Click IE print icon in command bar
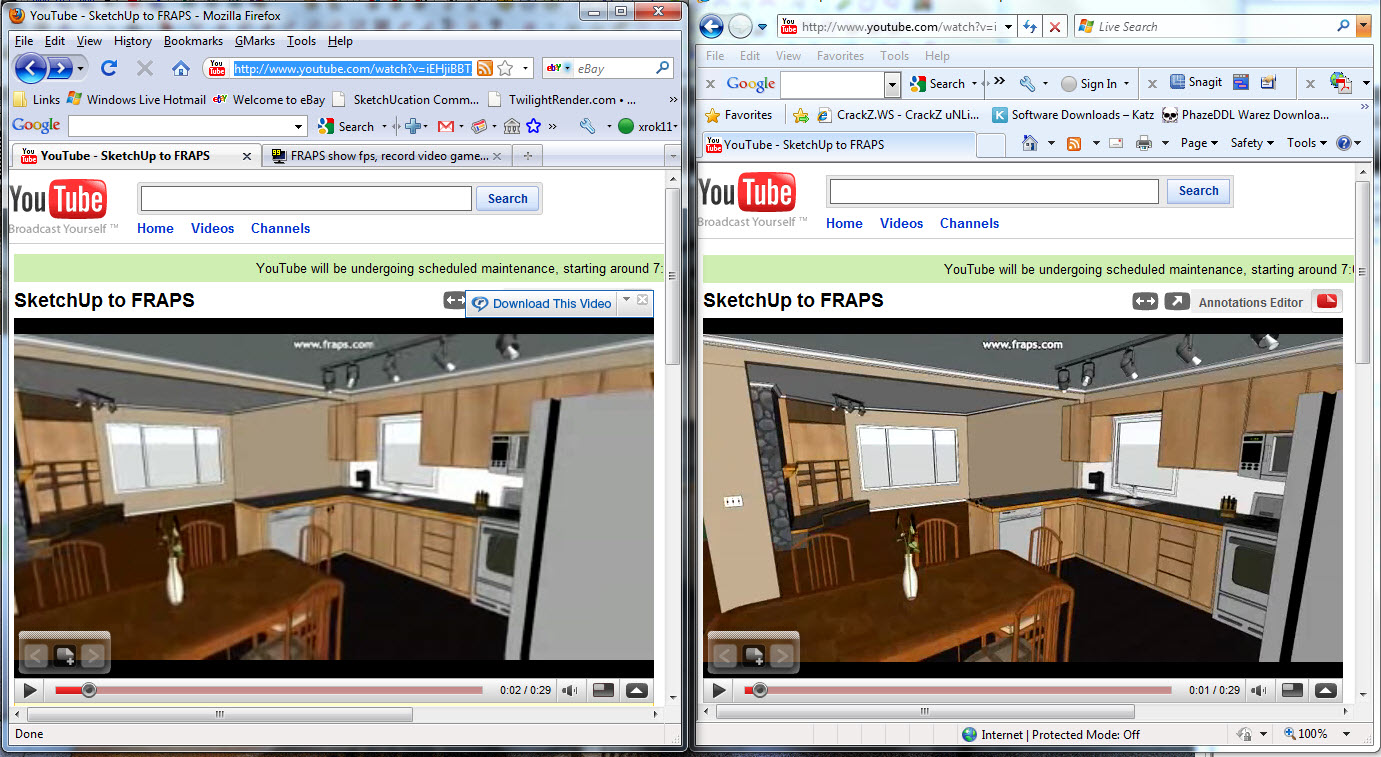 (x=1144, y=144)
